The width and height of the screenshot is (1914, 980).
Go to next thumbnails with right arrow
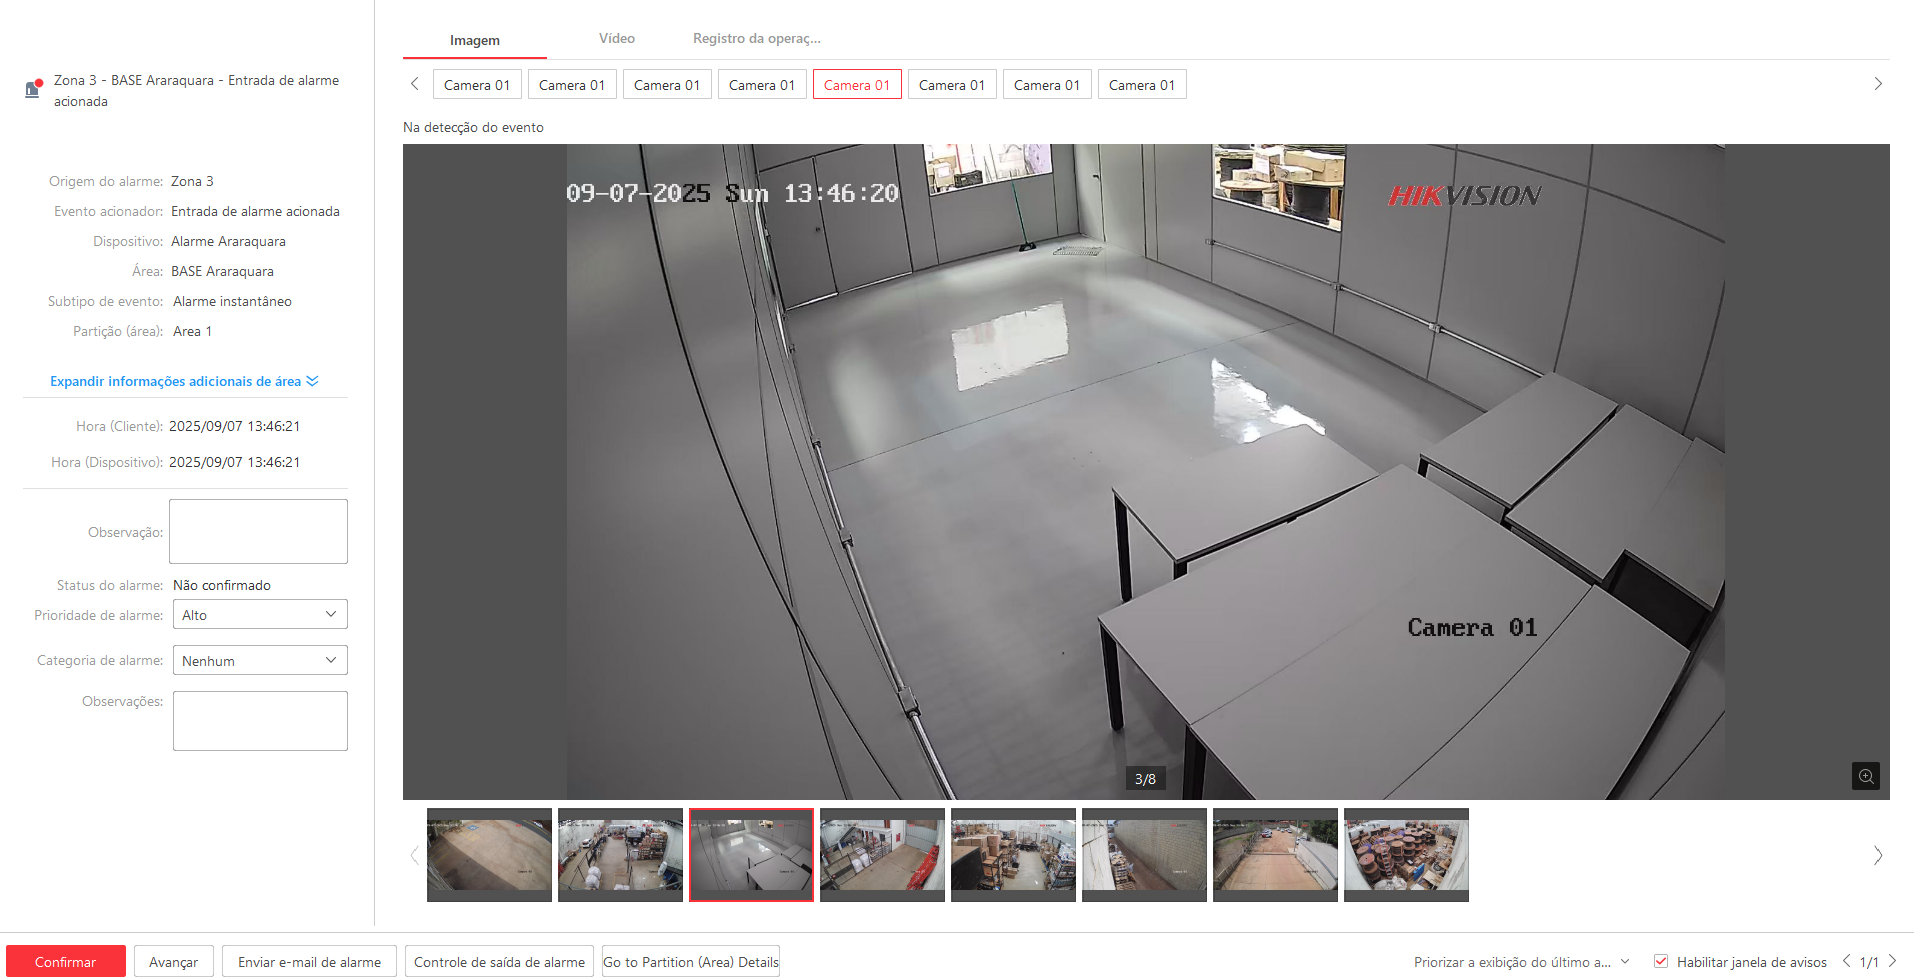(x=1877, y=855)
